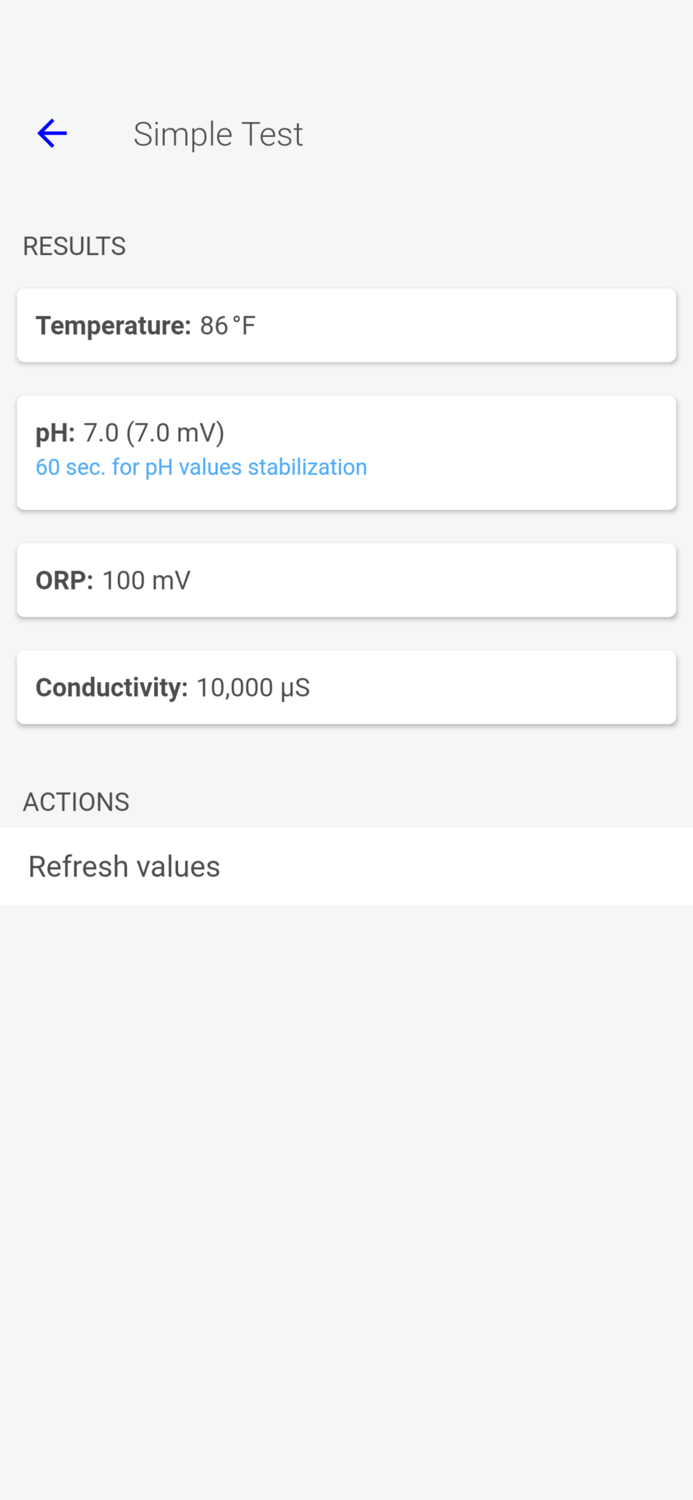Viewport: 693px width, 1500px height.
Task: Tap the blue navigation arrow beside Simple Test
Action: 51,132
